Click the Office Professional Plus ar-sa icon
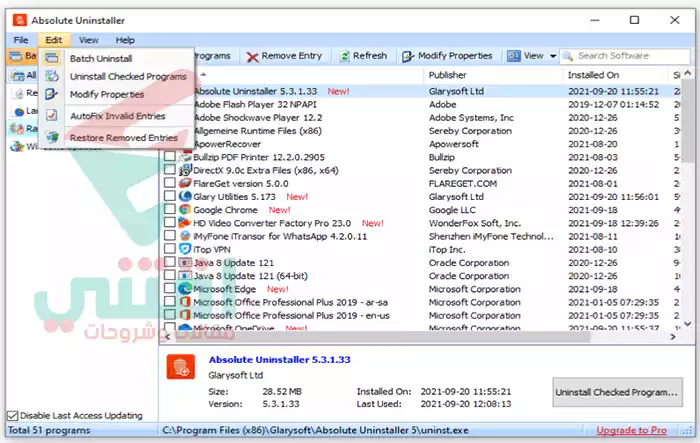 pos(185,302)
